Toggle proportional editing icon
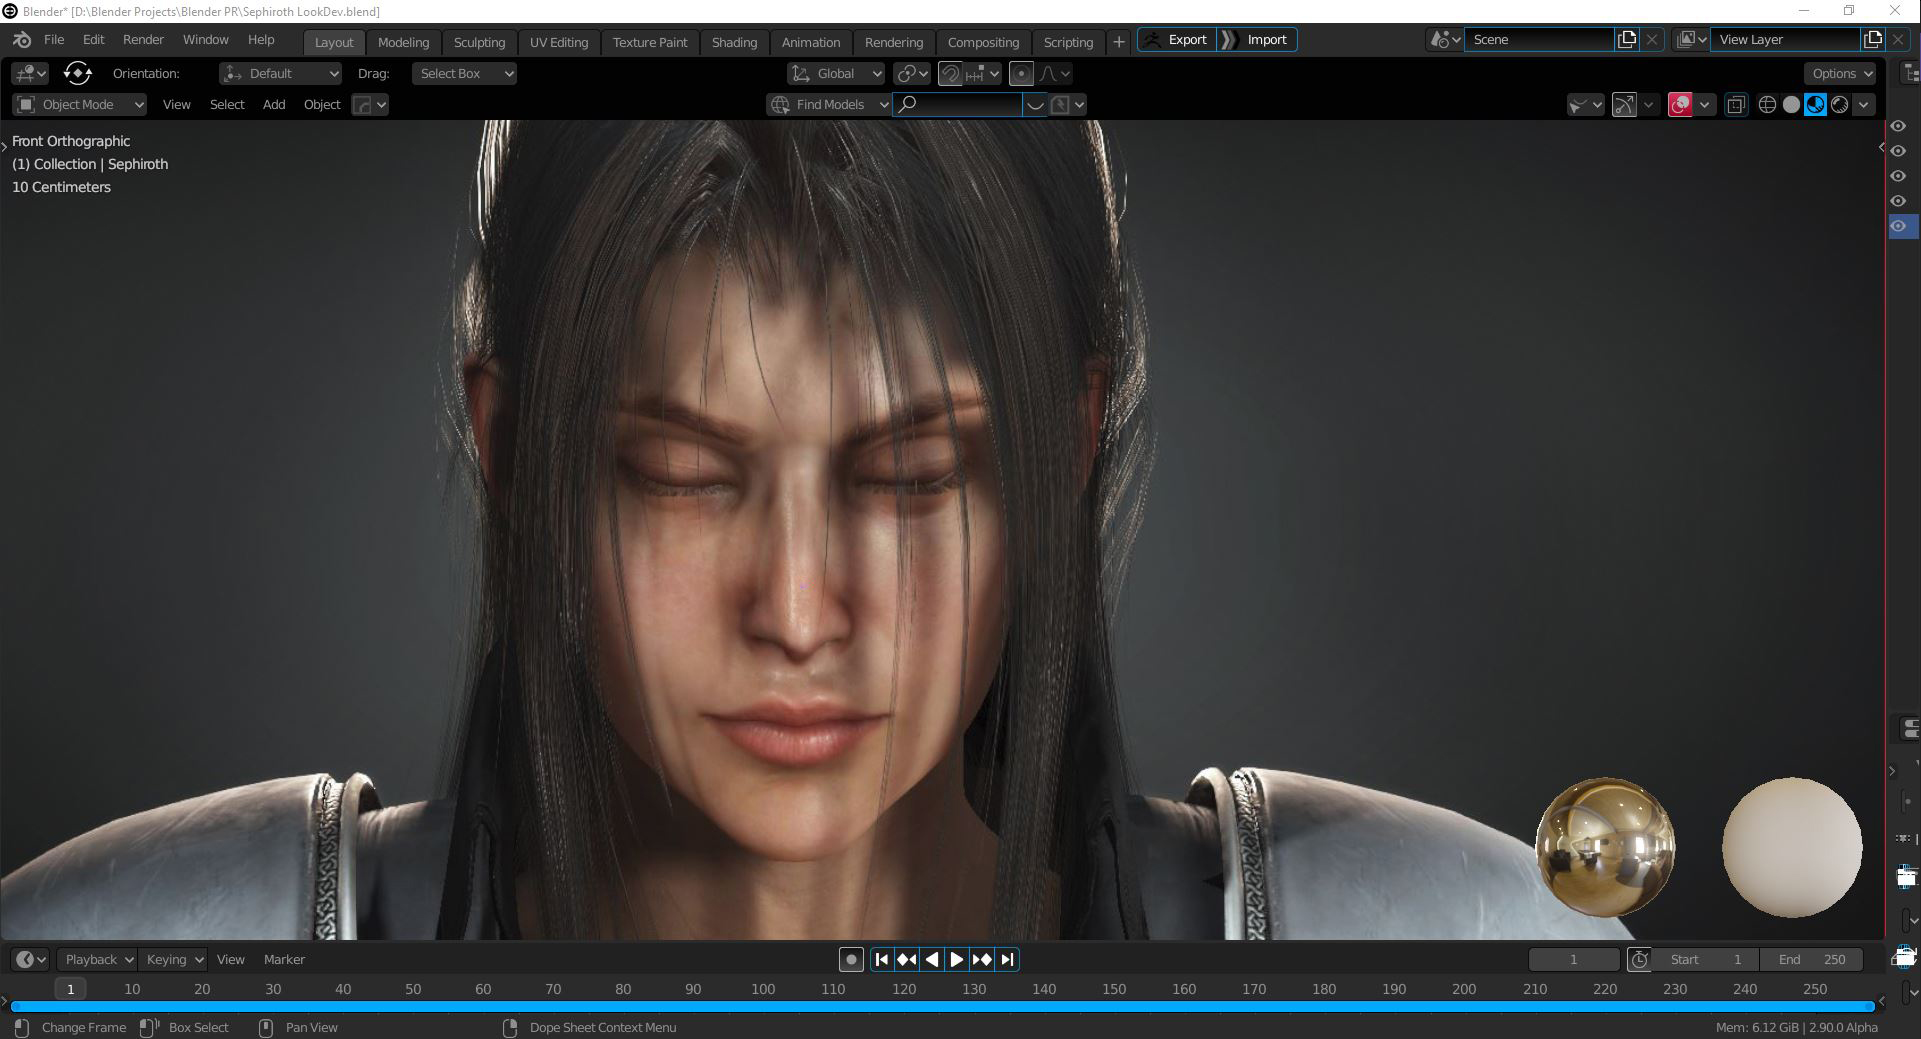 click(1021, 73)
